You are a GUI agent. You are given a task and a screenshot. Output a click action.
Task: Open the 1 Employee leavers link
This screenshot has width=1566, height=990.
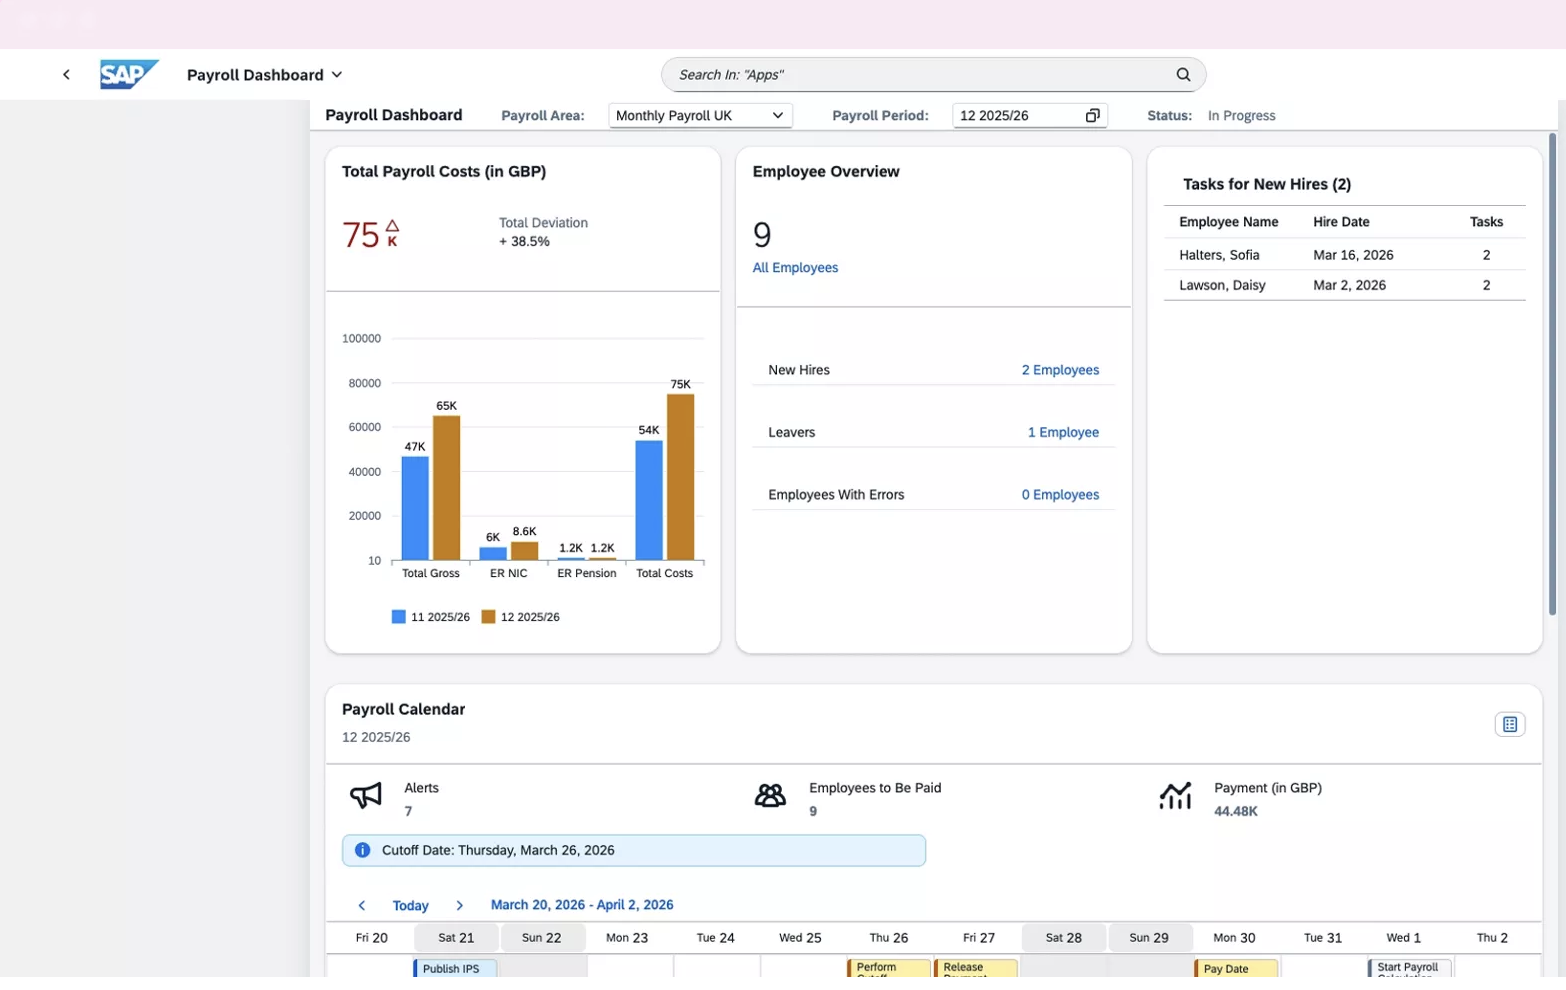tap(1063, 433)
